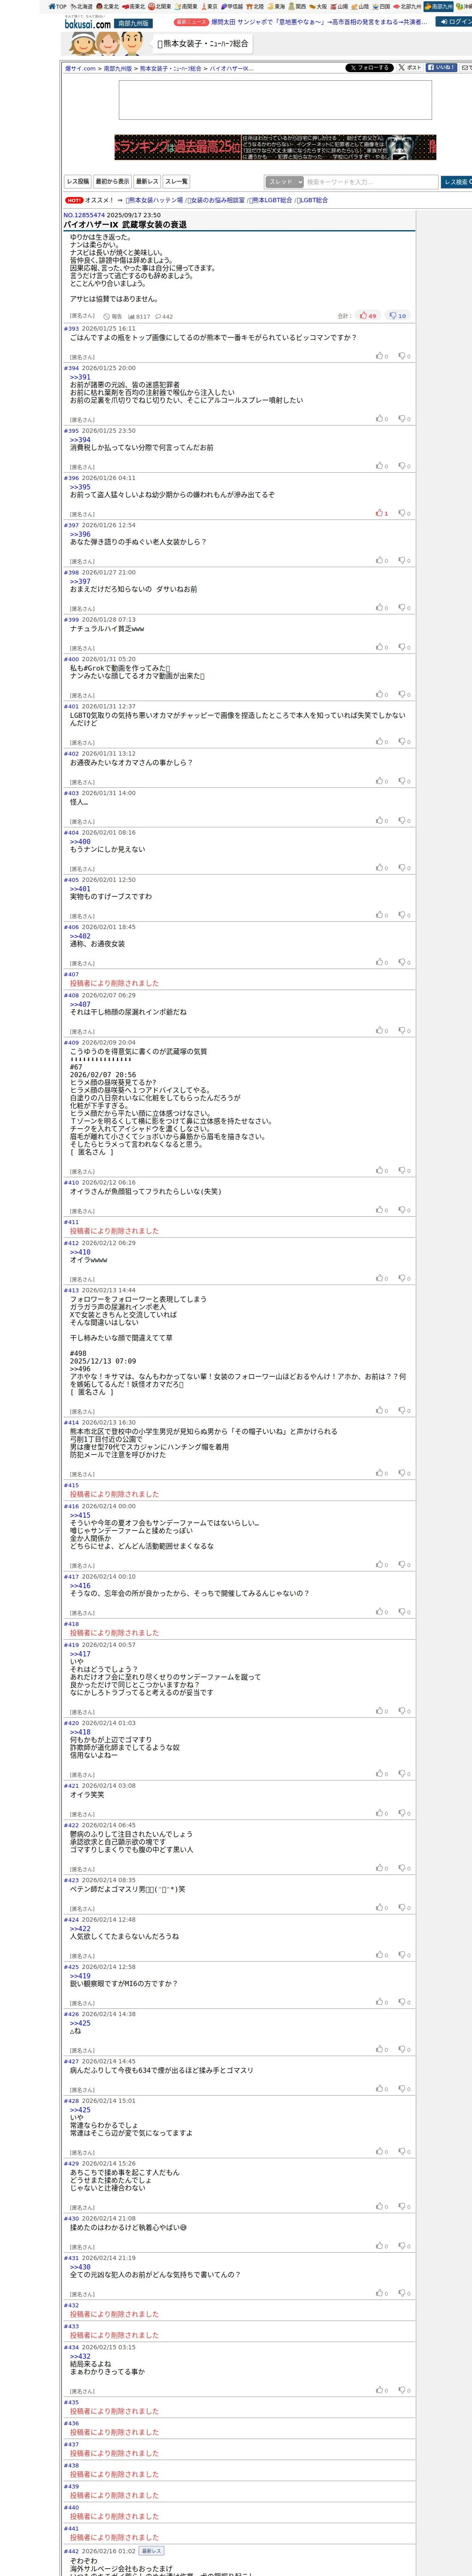This screenshot has width=472, height=2576.
Task: Like post #413 with thumbs-up
Action: [382, 1410]
